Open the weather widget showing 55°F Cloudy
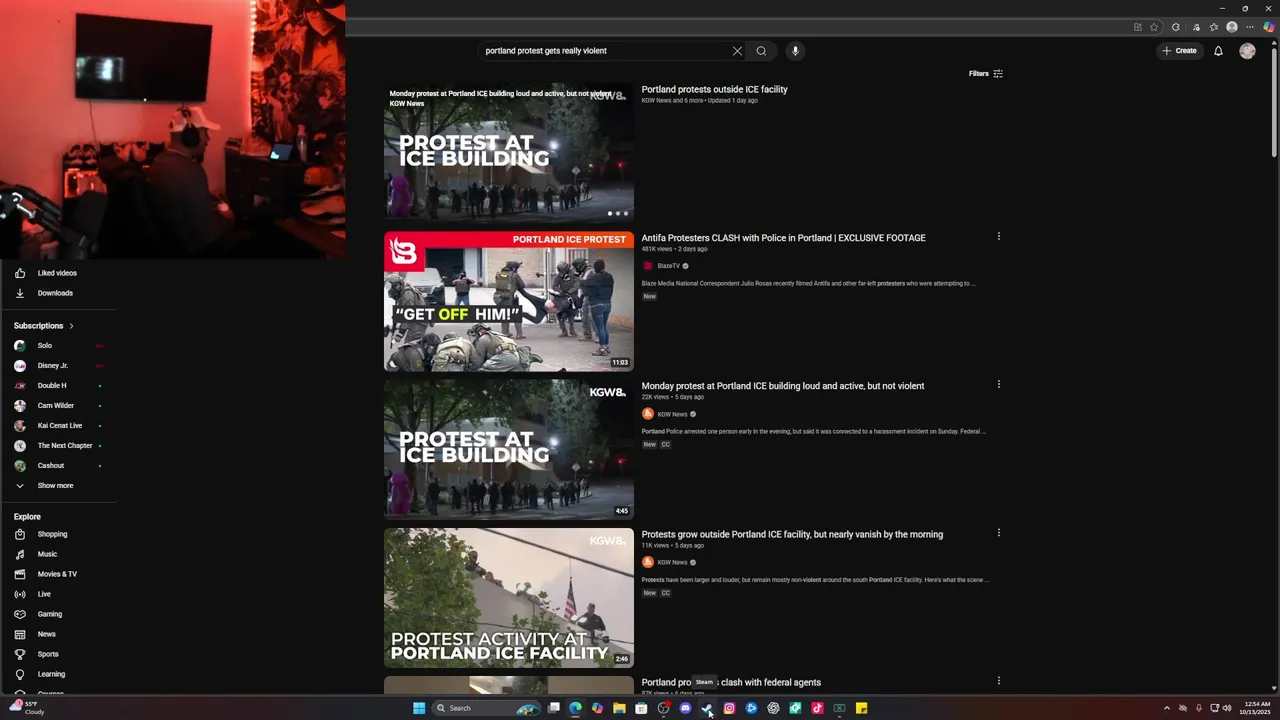The image size is (1280, 720). click(x=28, y=708)
